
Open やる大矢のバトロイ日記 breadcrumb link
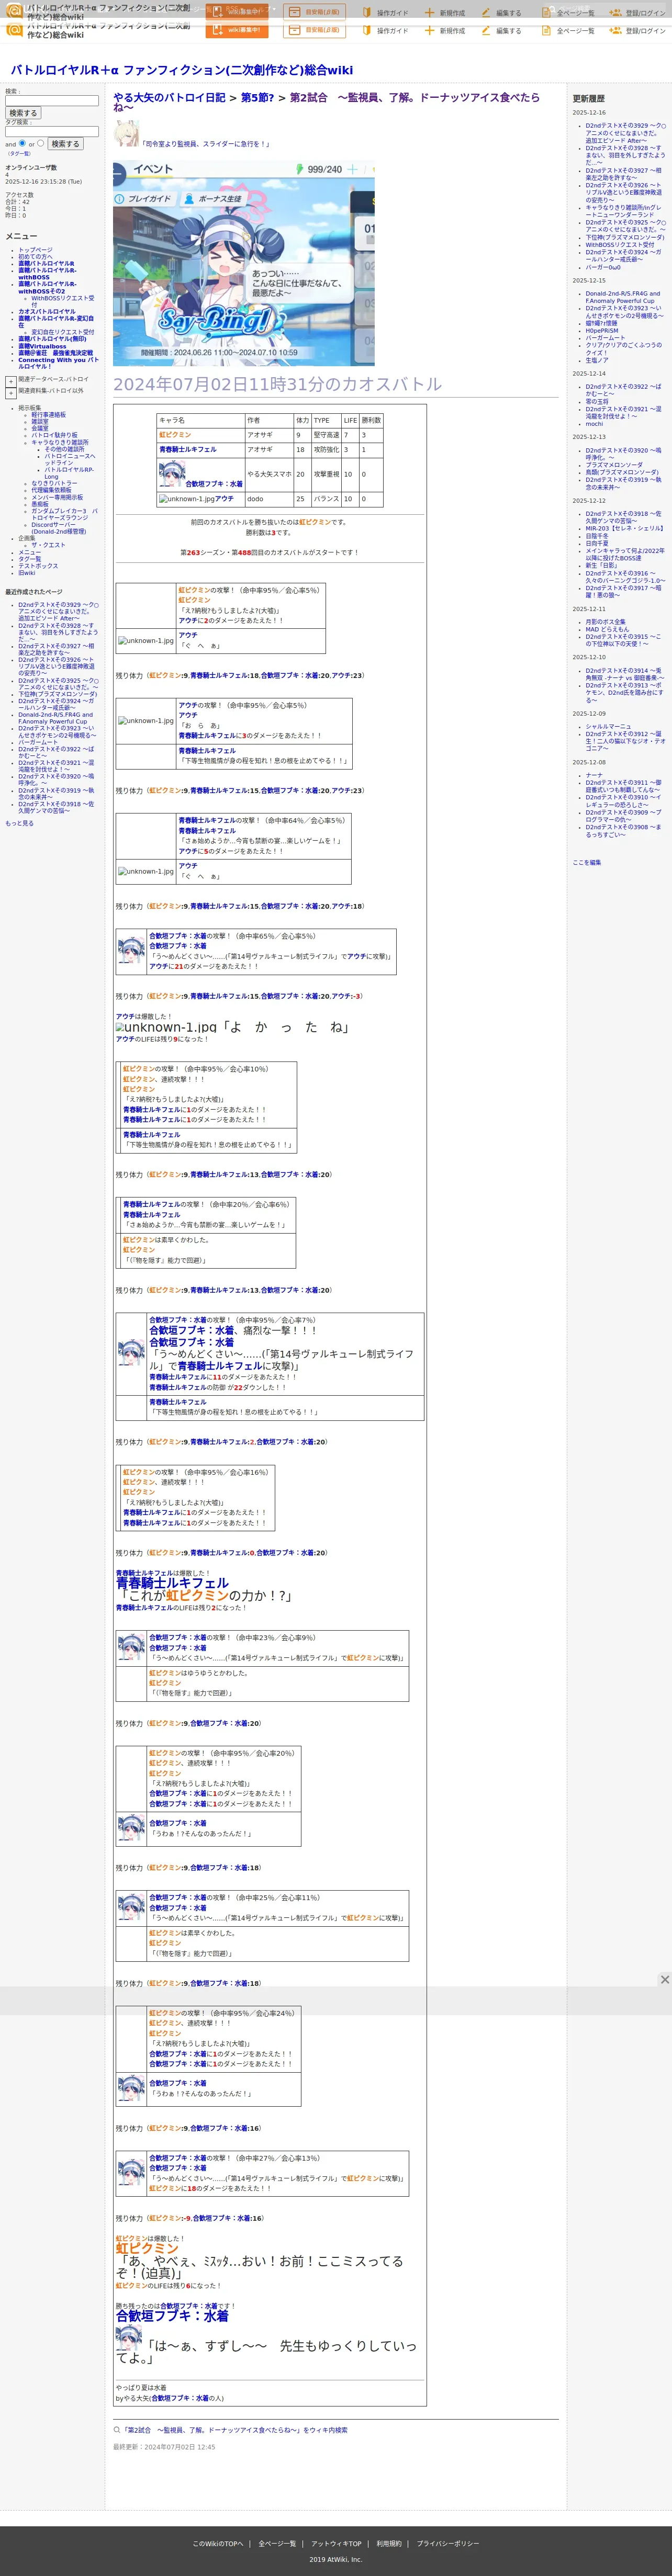coord(169,98)
